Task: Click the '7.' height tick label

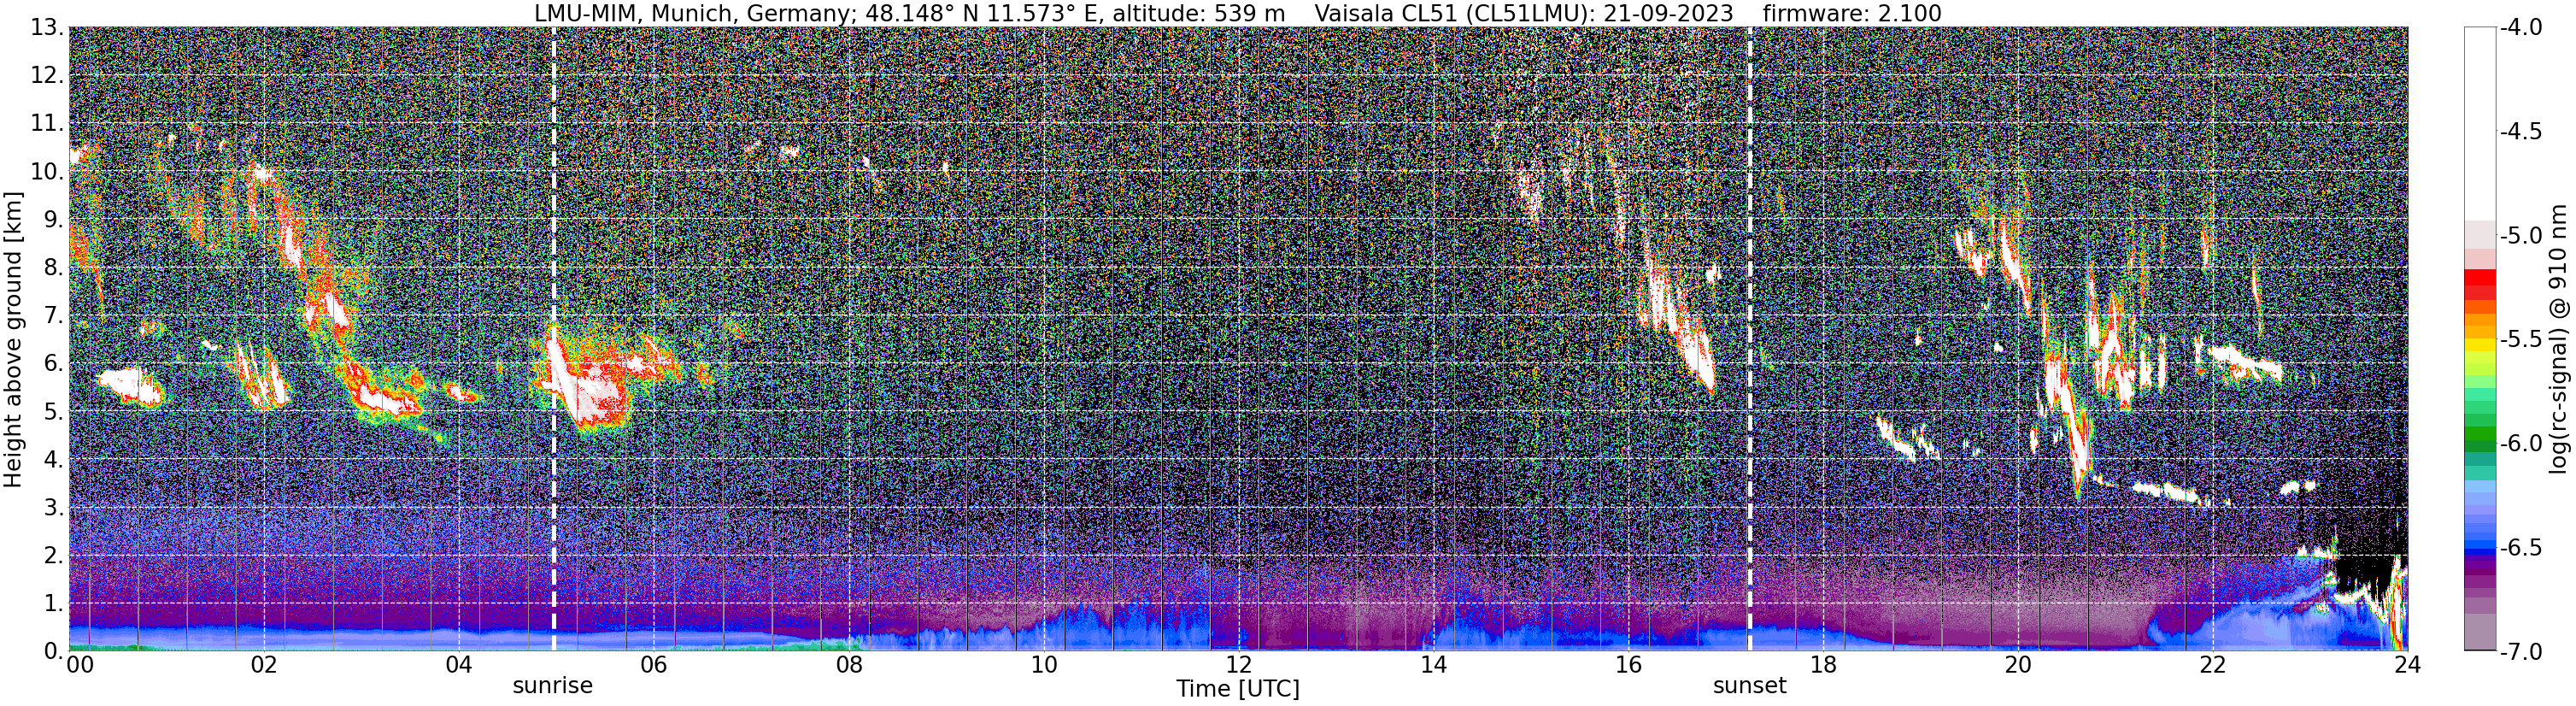Action: pos(54,315)
